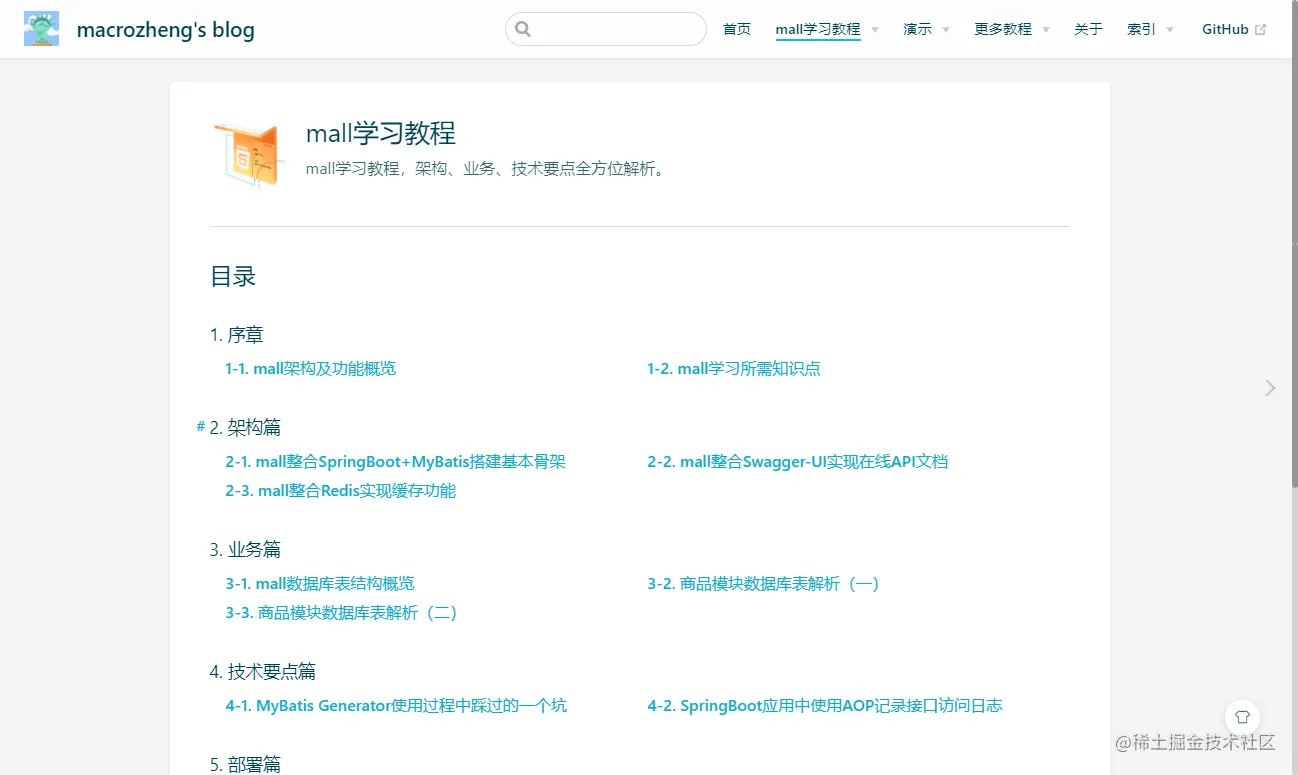
Task: Open 4-2. SpringBoot AOP日志 article link
Action: [x=825, y=705]
